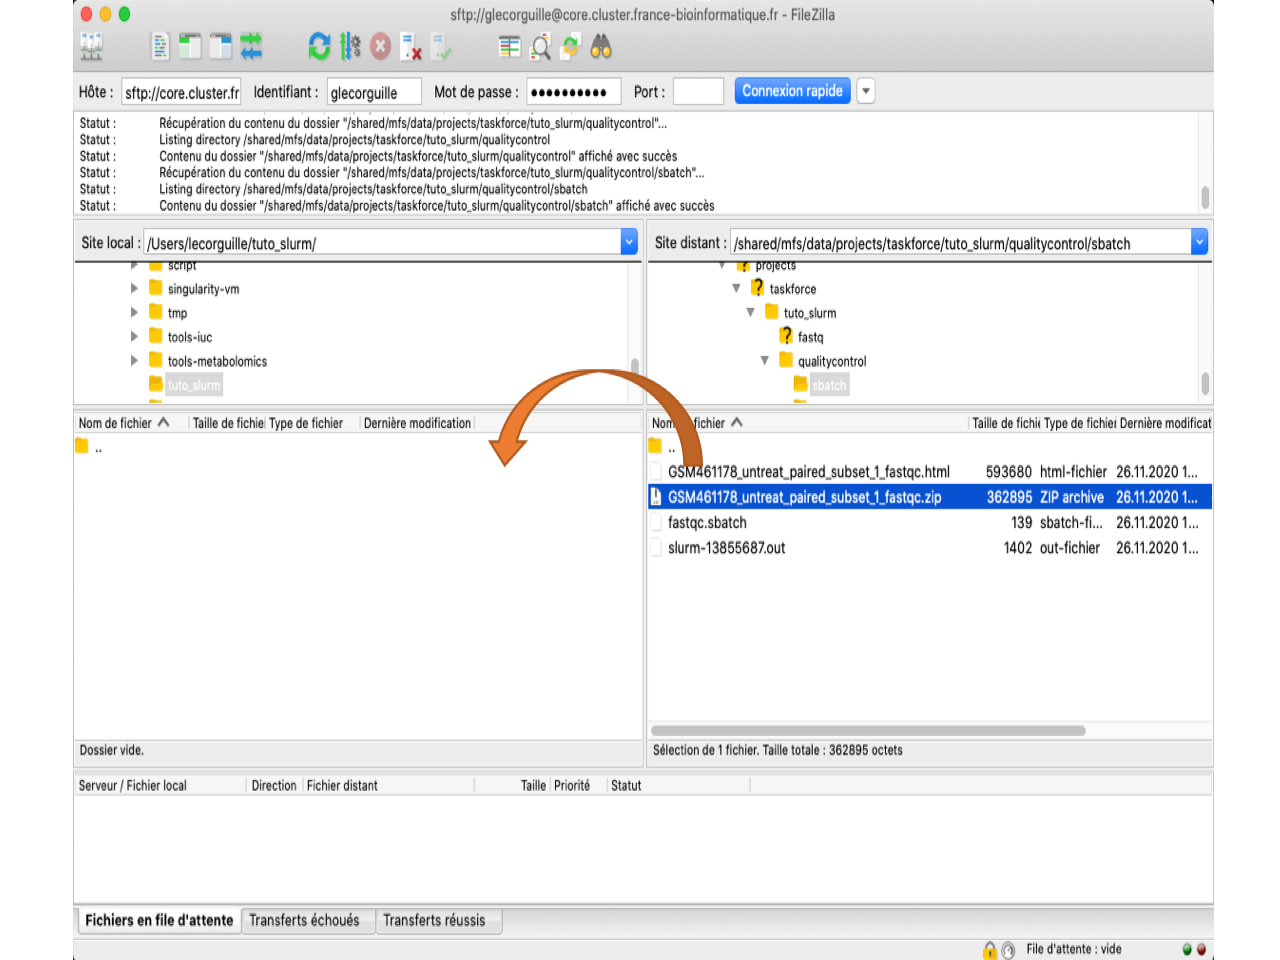Click the activity indicator LEDs in status bar
The image size is (1280, 960).
[x=1194, y=949]
